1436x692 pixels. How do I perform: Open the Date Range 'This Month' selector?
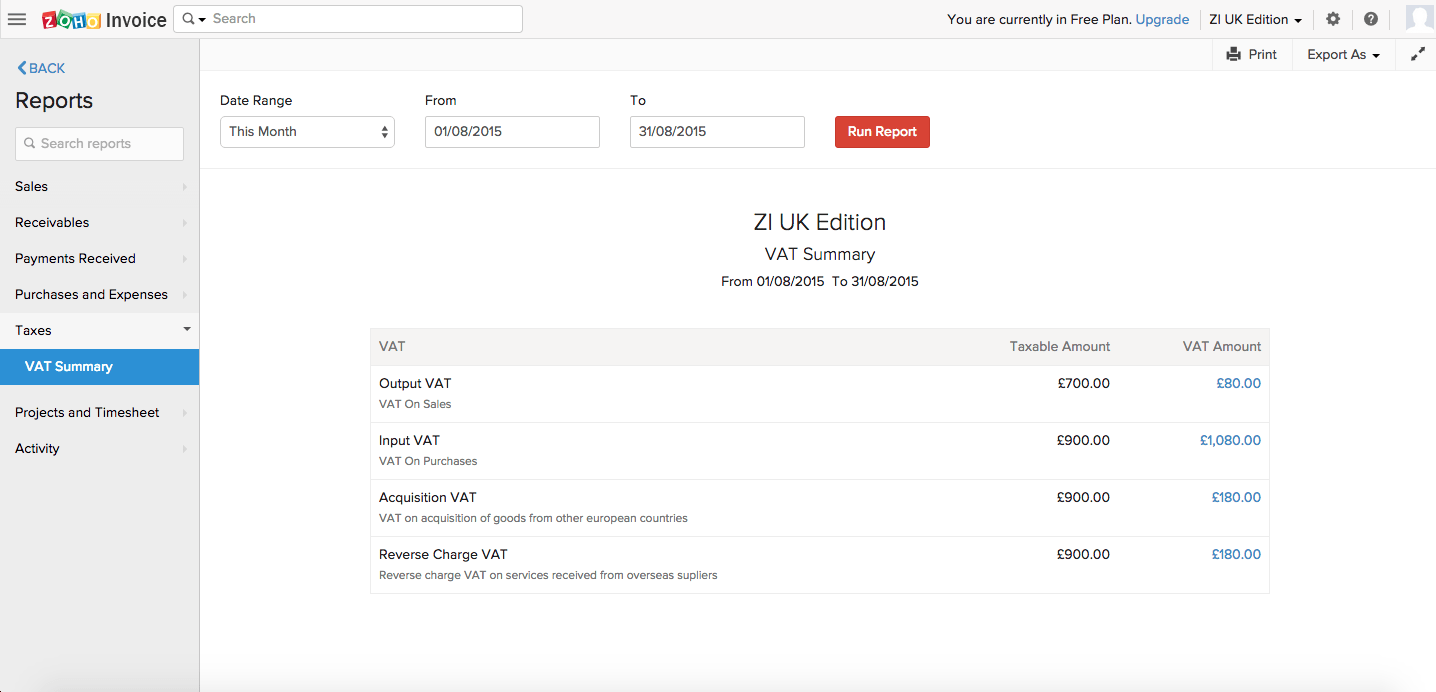[x=307, y=132]
